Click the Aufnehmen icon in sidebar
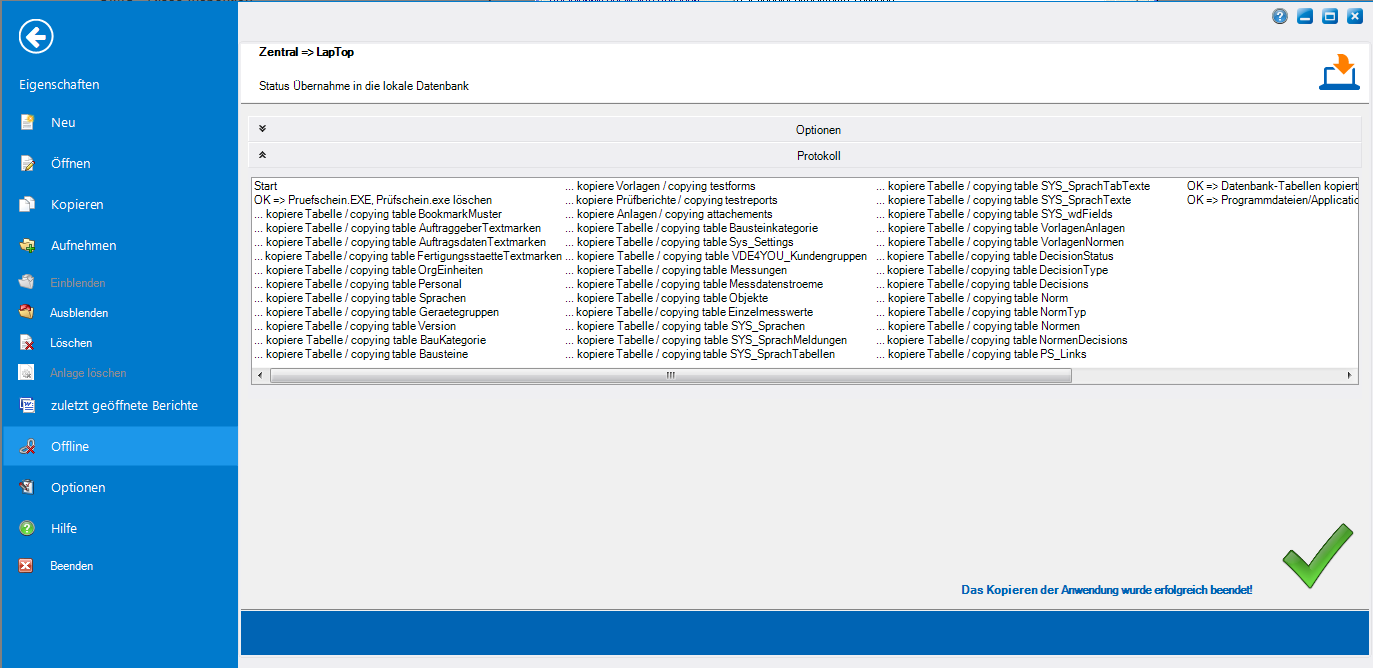 coord(28,246)
